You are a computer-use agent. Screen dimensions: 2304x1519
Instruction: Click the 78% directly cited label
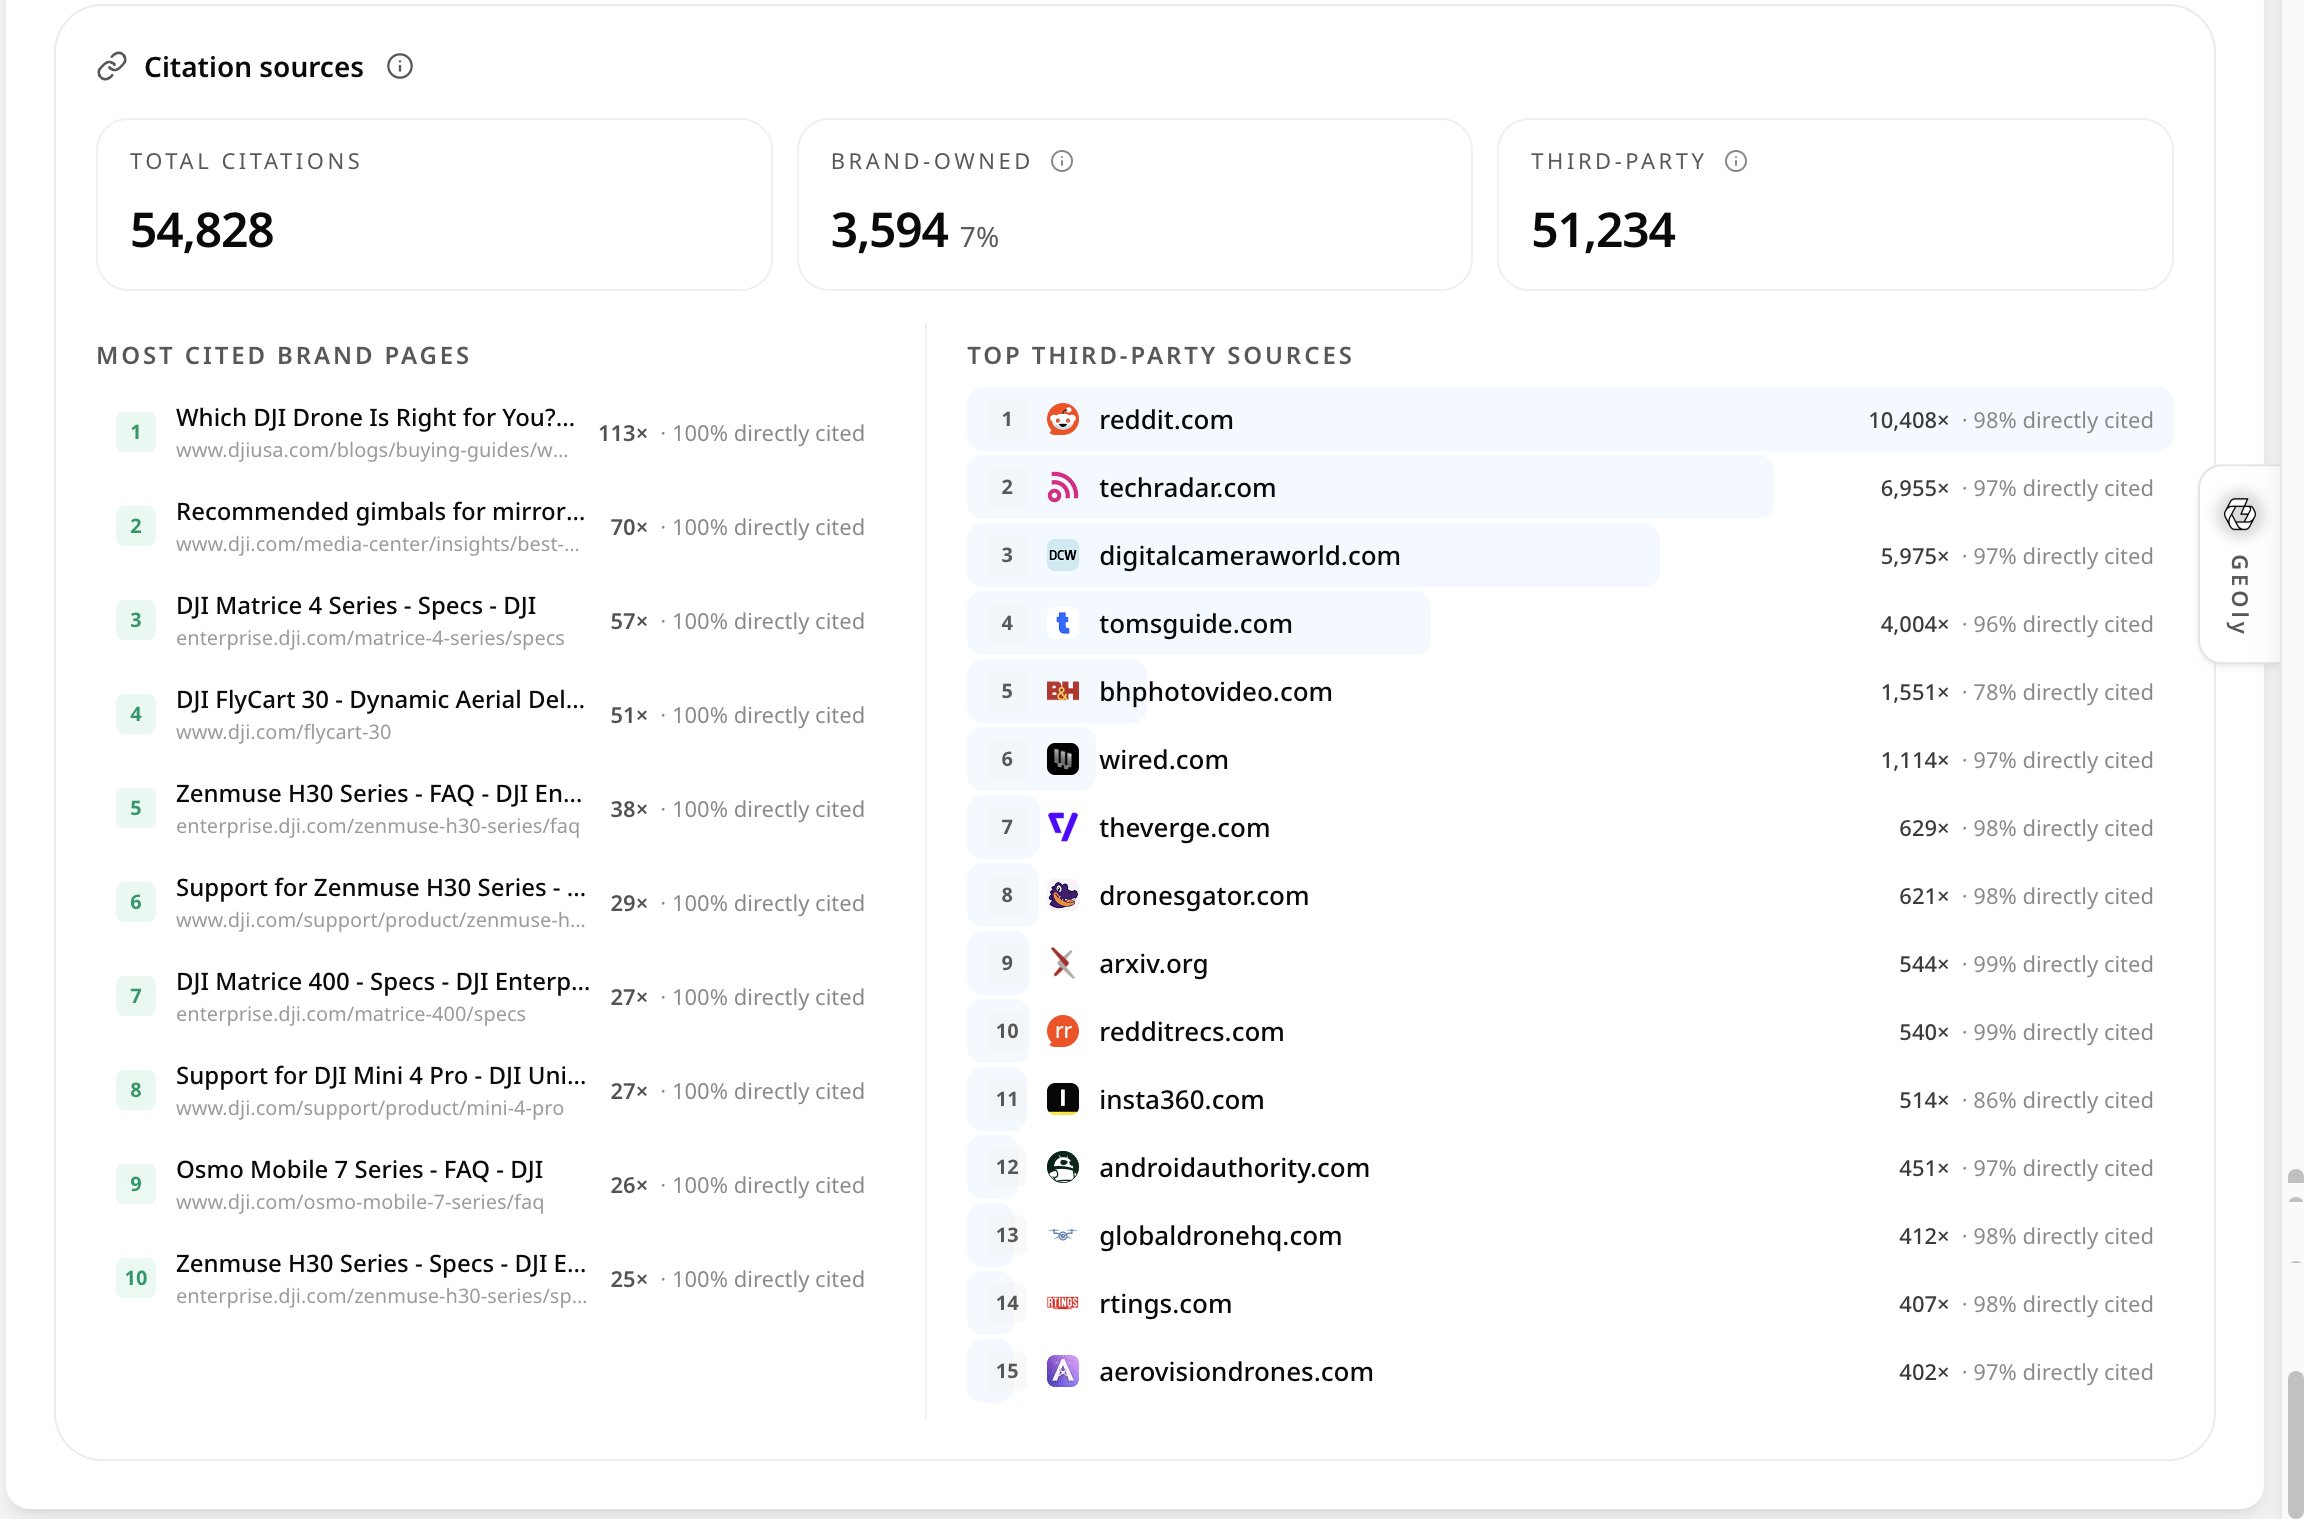tap(2063, 692)
